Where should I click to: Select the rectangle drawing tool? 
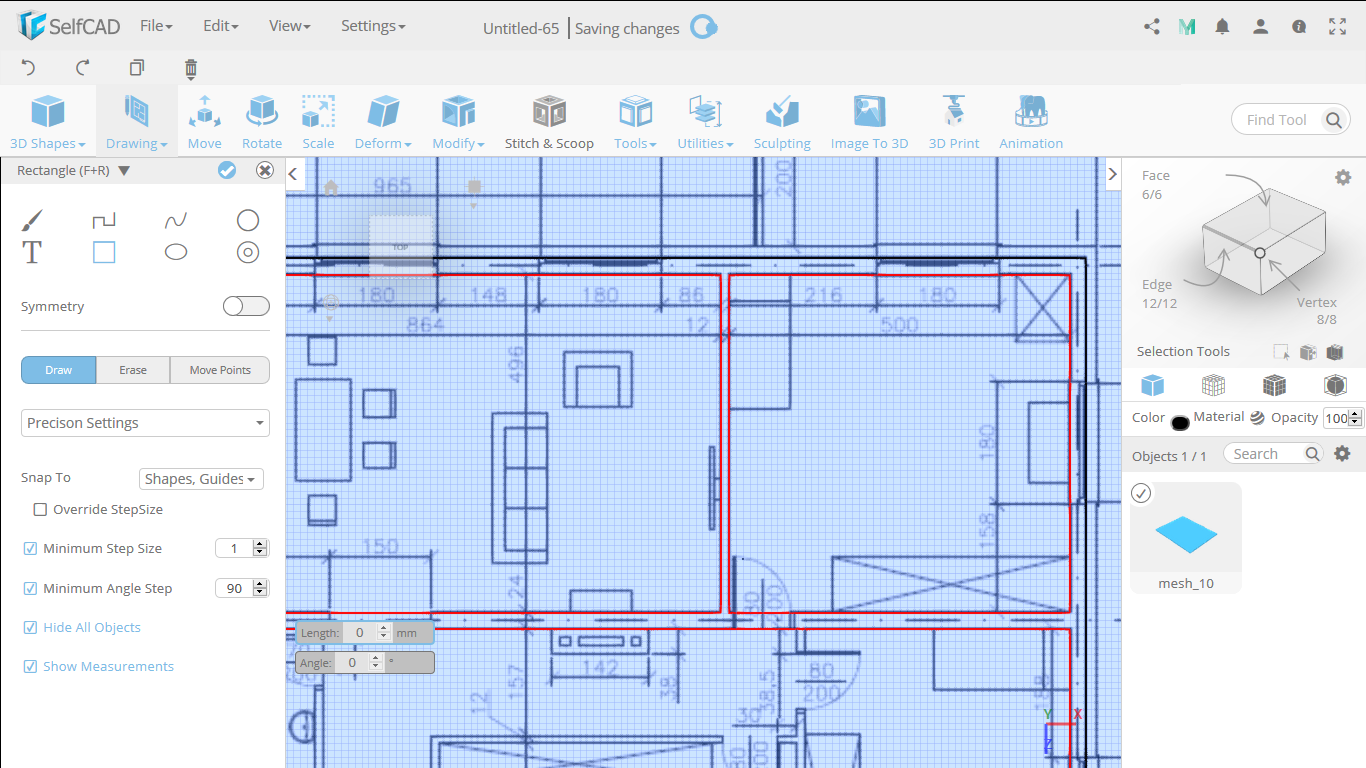point(104,252)
